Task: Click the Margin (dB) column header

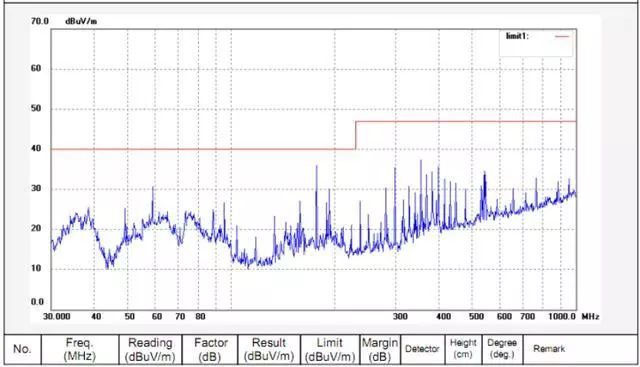Action: click(380, 349)
